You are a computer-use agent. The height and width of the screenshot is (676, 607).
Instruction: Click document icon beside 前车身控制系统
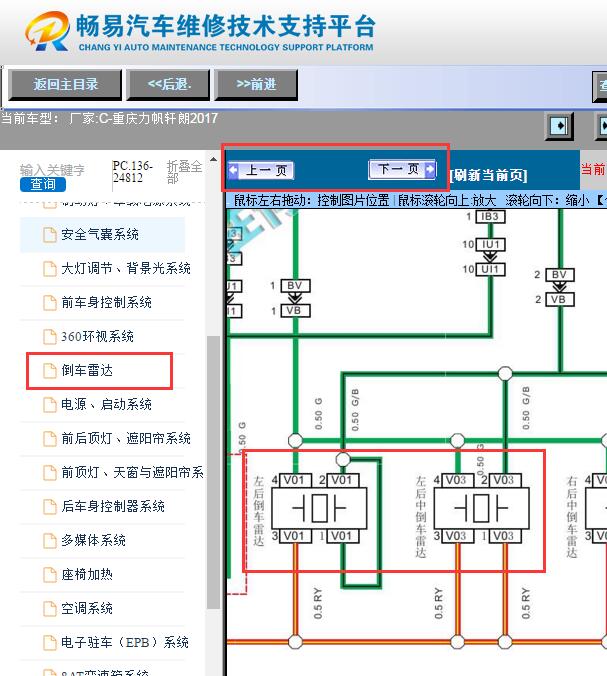tap(50, 303)
